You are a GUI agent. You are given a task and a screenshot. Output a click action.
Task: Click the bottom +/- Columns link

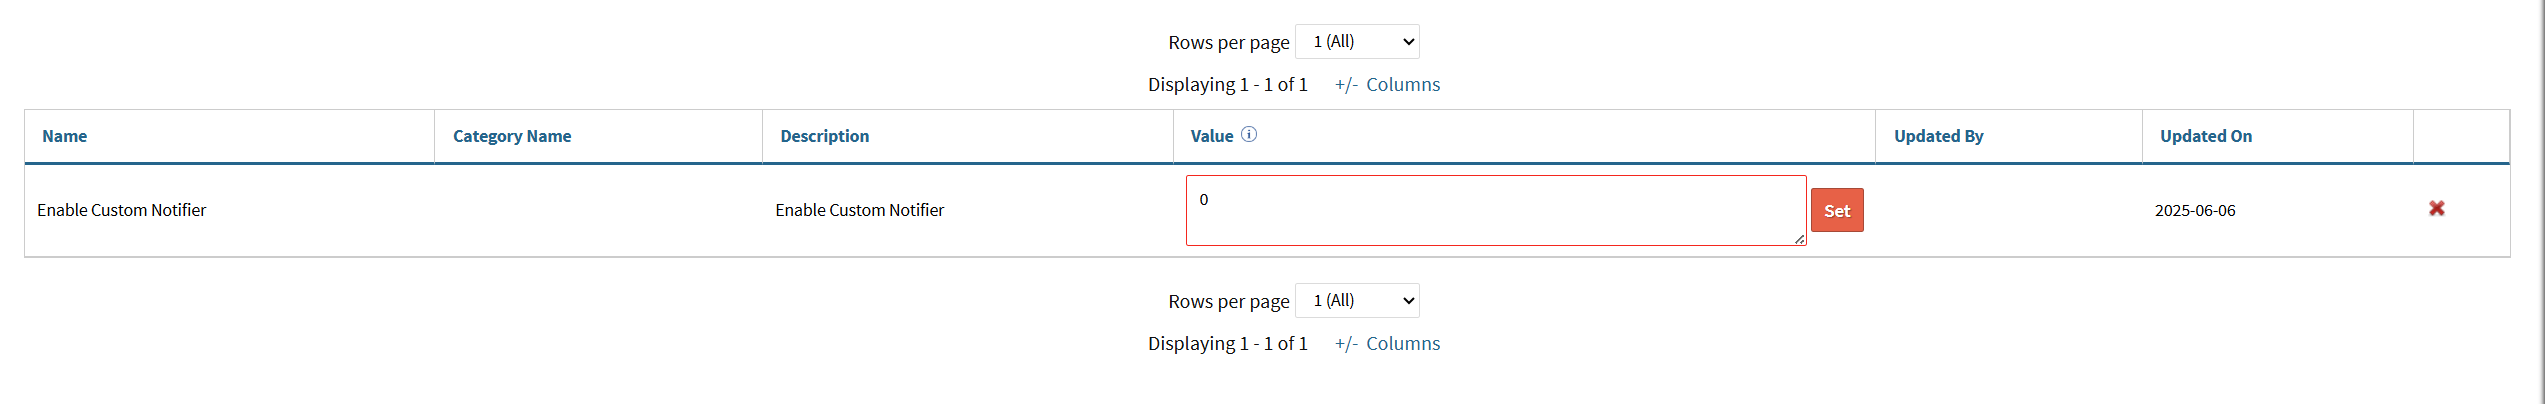point(1387,344)
